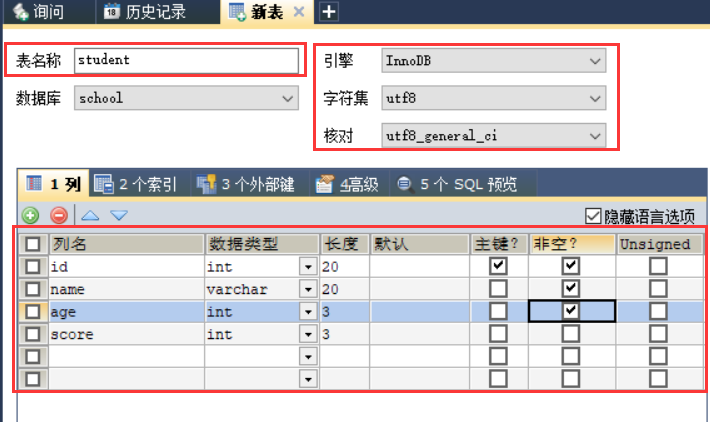The width and height of the screenshot is (710, 422).
Task: Select the column name cell 'score'
Action: [x=126, y=335]
